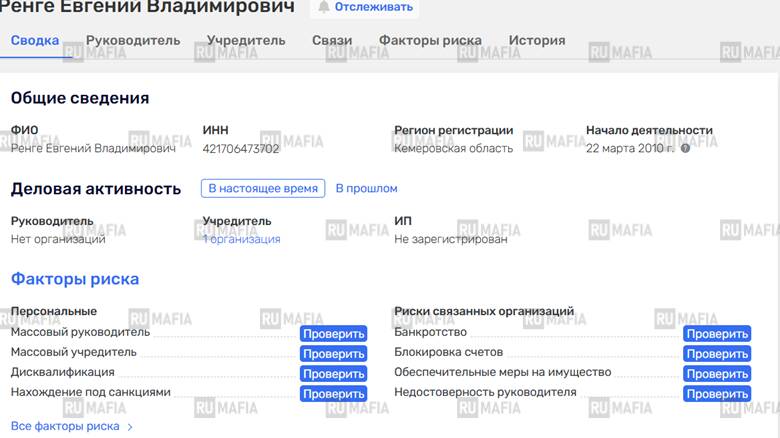The height and width of the screenshot is (438, 780).
Task: Select the В прошлом filter
Action: pyautogui.click(x=367, y=188)
